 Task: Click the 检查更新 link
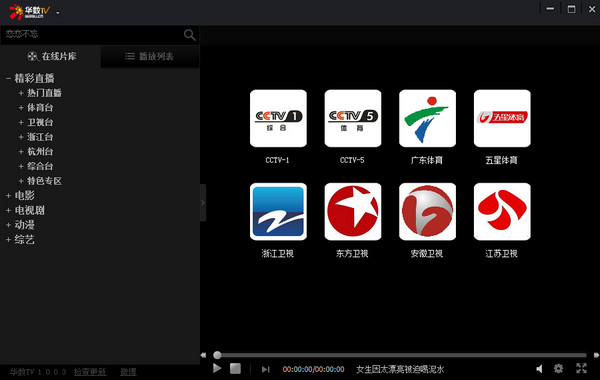coord(90,372)
